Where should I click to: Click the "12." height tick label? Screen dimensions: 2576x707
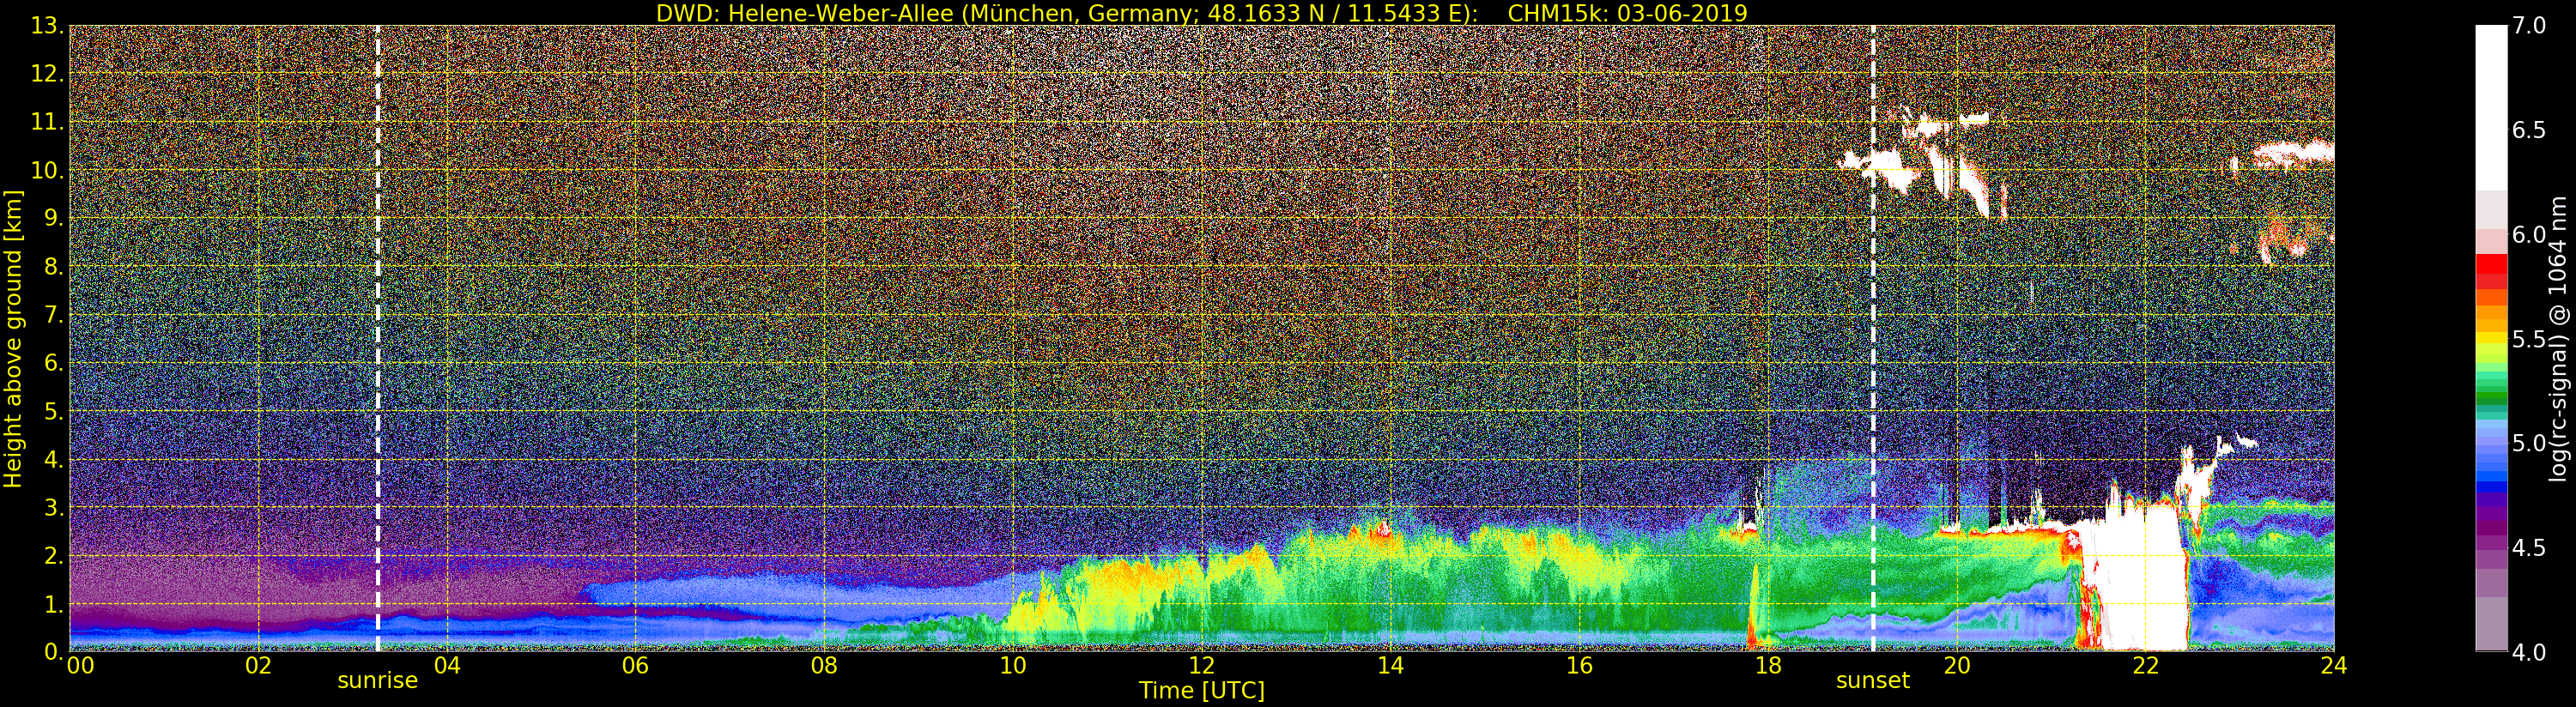point(47,73)
